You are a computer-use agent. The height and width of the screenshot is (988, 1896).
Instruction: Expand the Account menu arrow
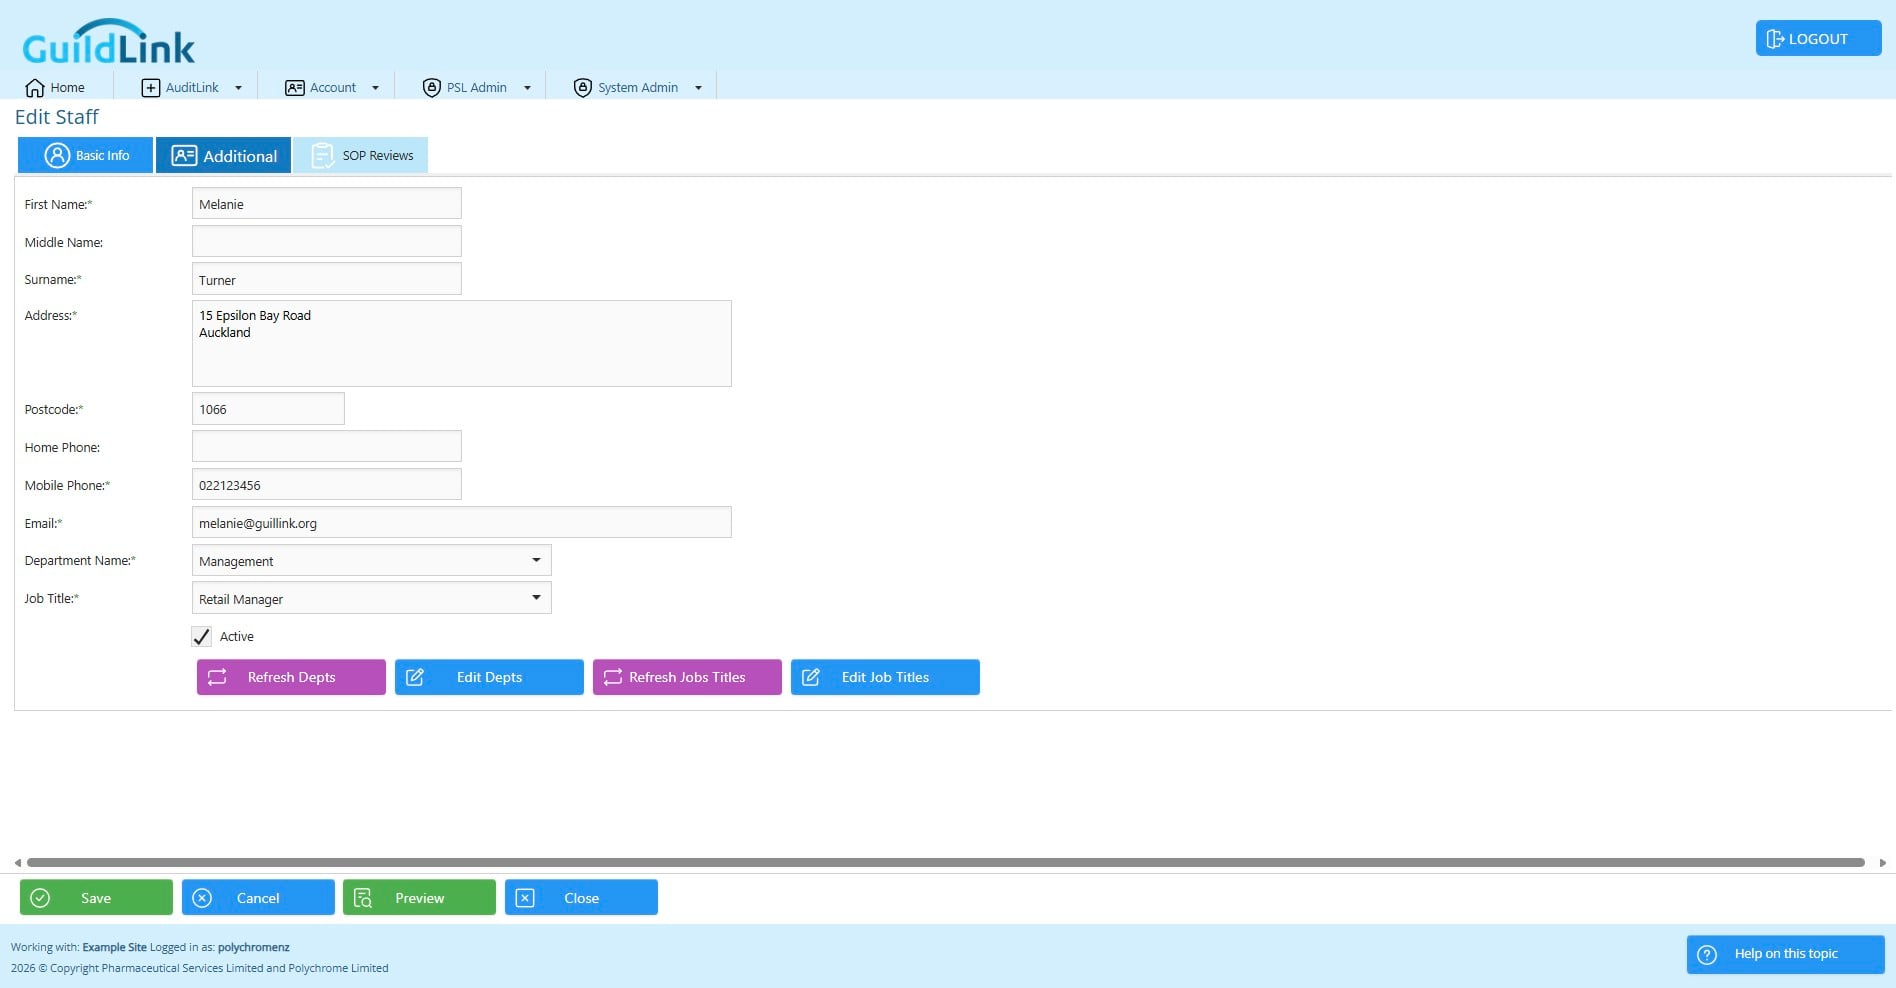pos(375,88)
